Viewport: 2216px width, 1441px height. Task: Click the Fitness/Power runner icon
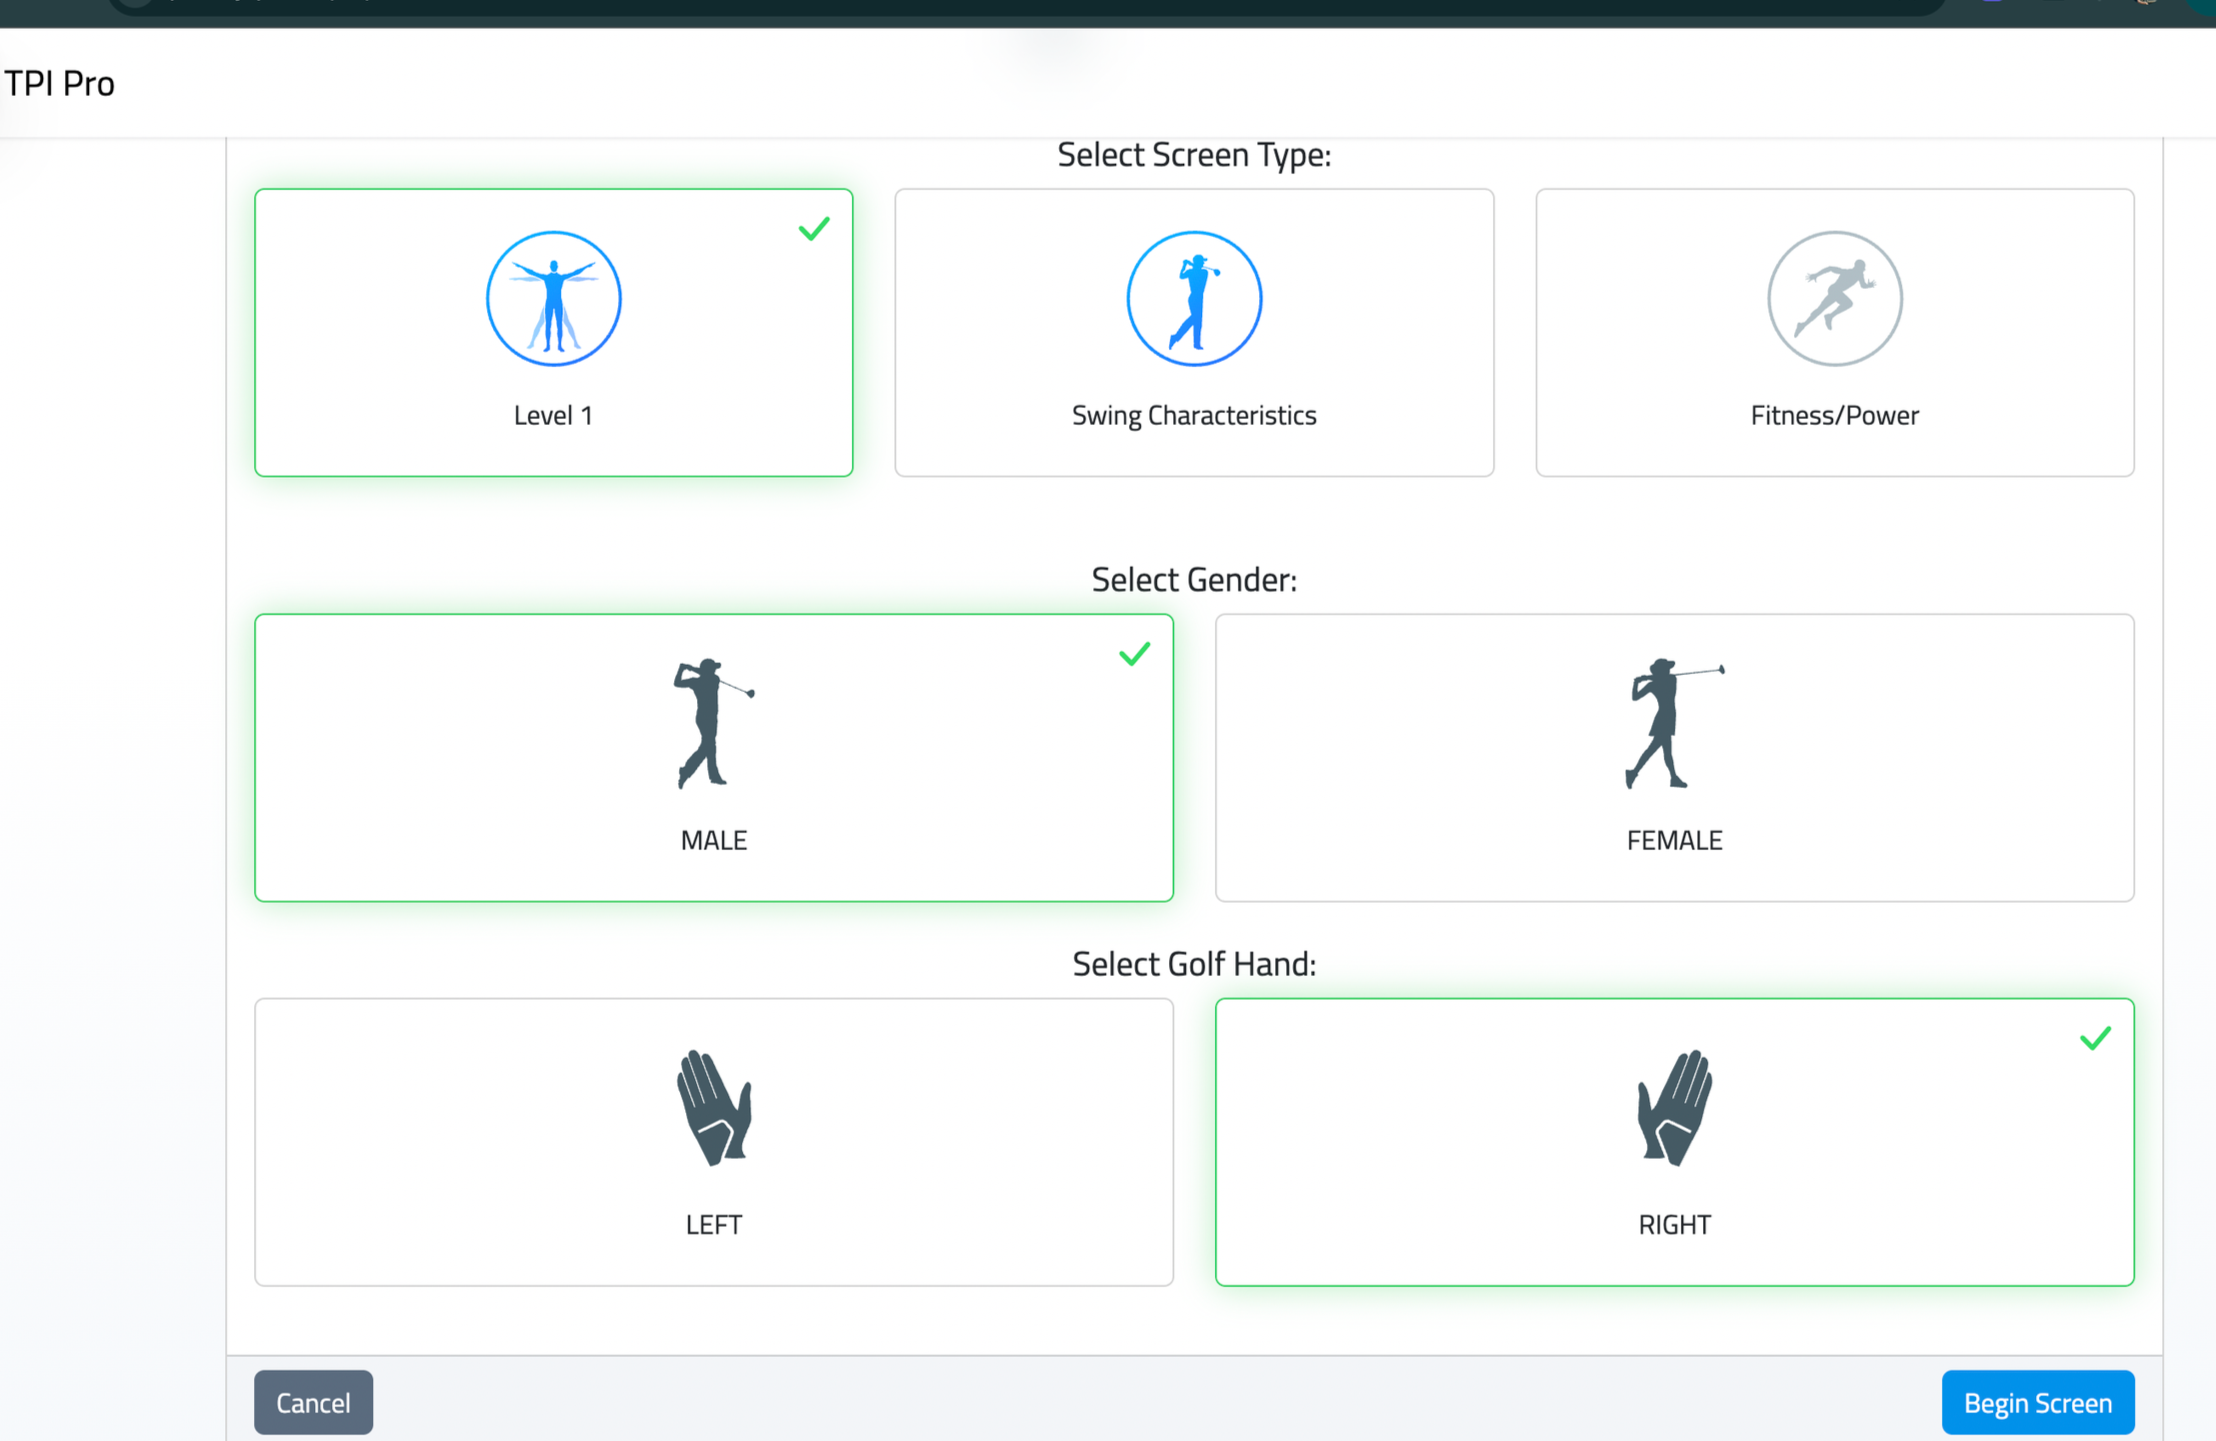1834,298
